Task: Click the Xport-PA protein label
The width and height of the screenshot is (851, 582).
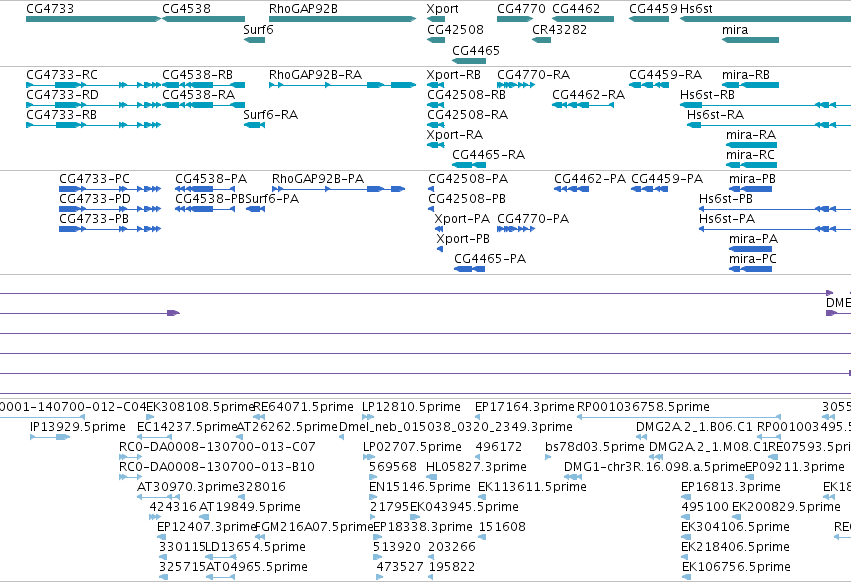Action: click(x=462, y=219)
